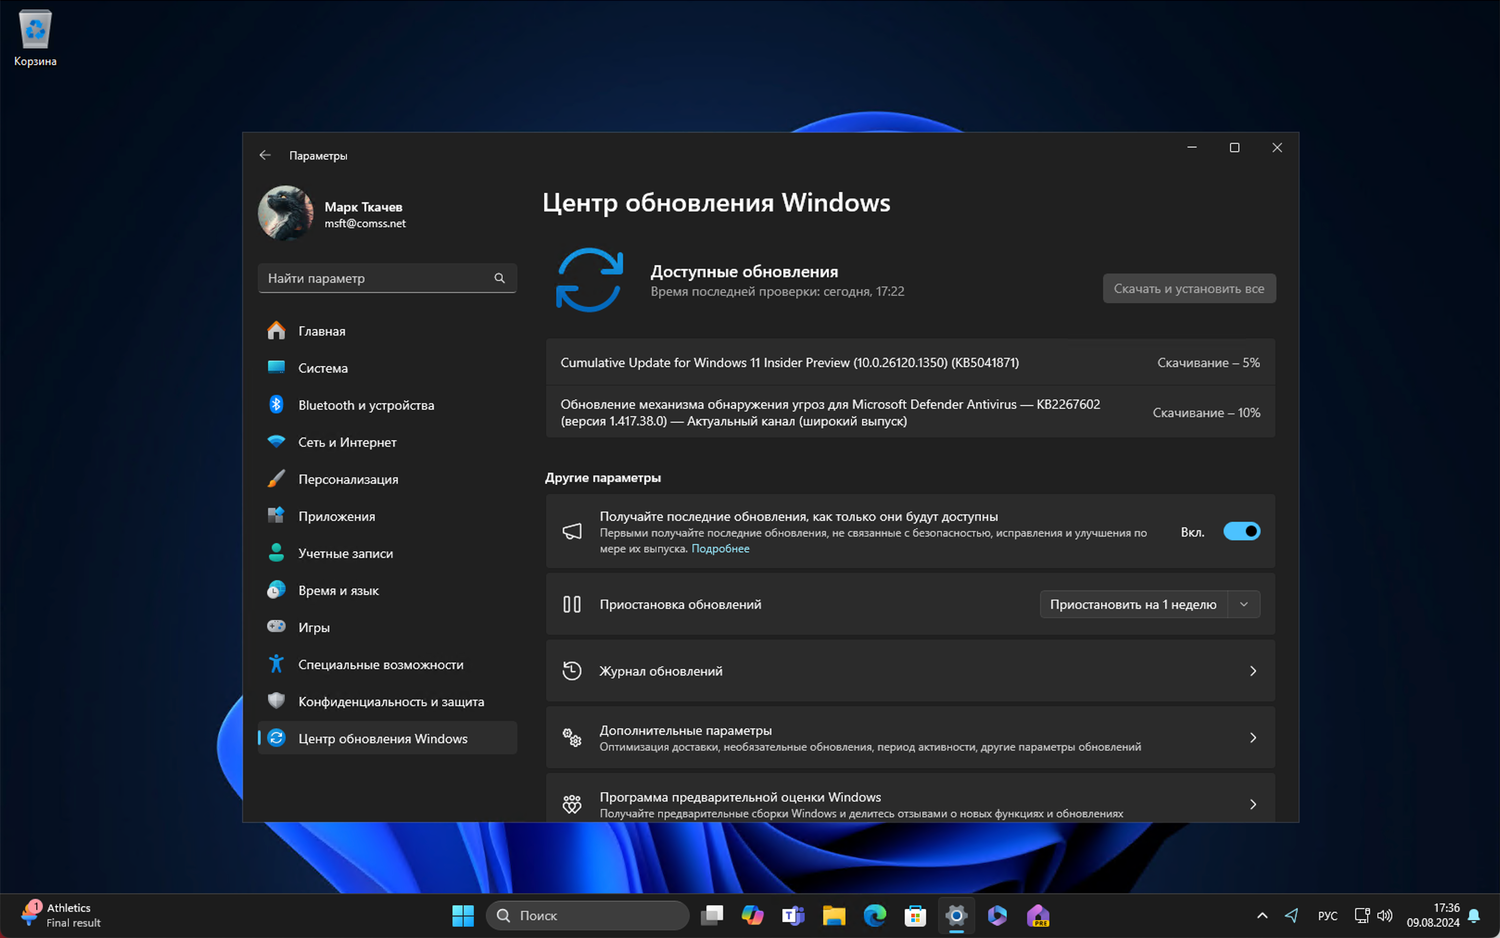Screen dimensions: 1500x938
Task: Click the Скачивание – 5% status
Action: tap(1208, 363)
